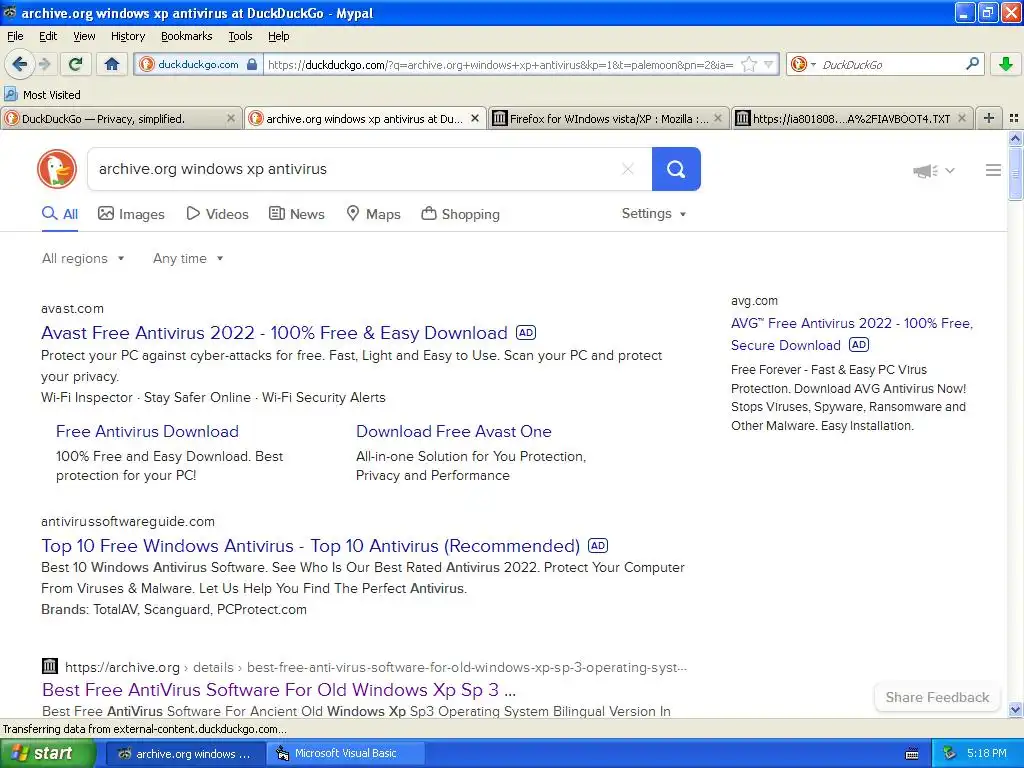Clear the search query with X
The height and width of the screenshot is (768, 1024).
(628, 169)
